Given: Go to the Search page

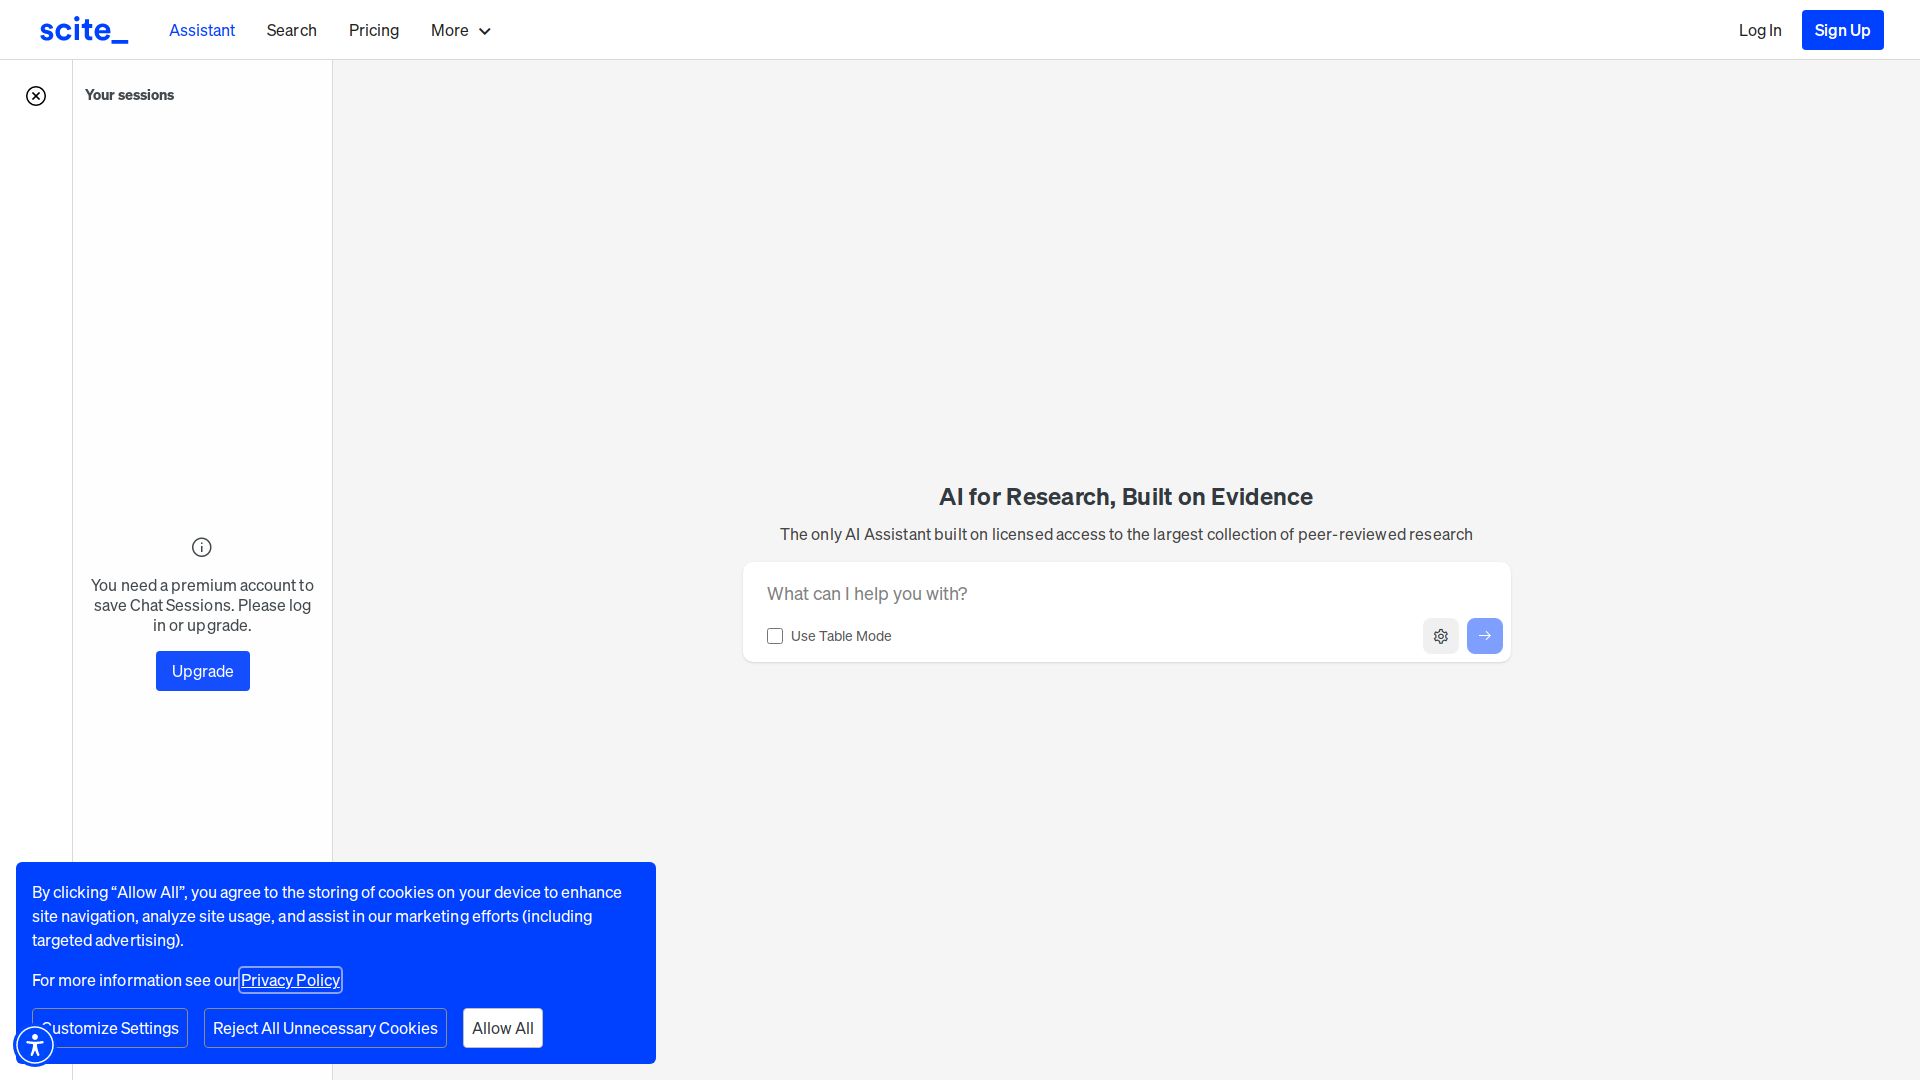Looking at the screenshot, I should tap(291, 31).
